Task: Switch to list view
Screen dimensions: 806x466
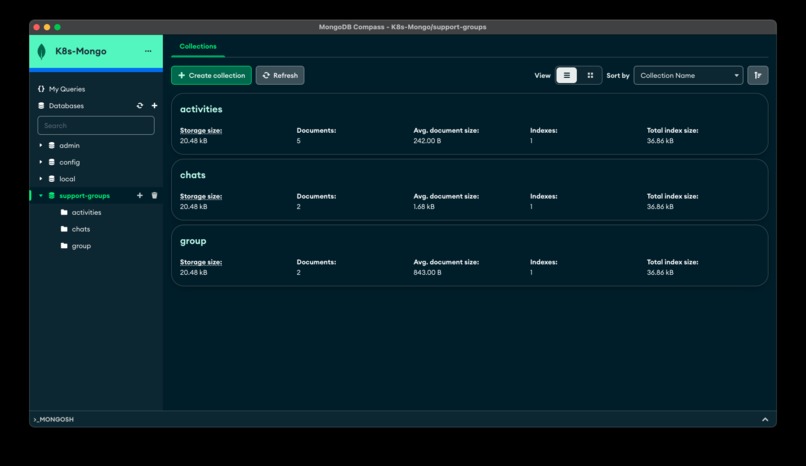Action: [x=566, y=76]
